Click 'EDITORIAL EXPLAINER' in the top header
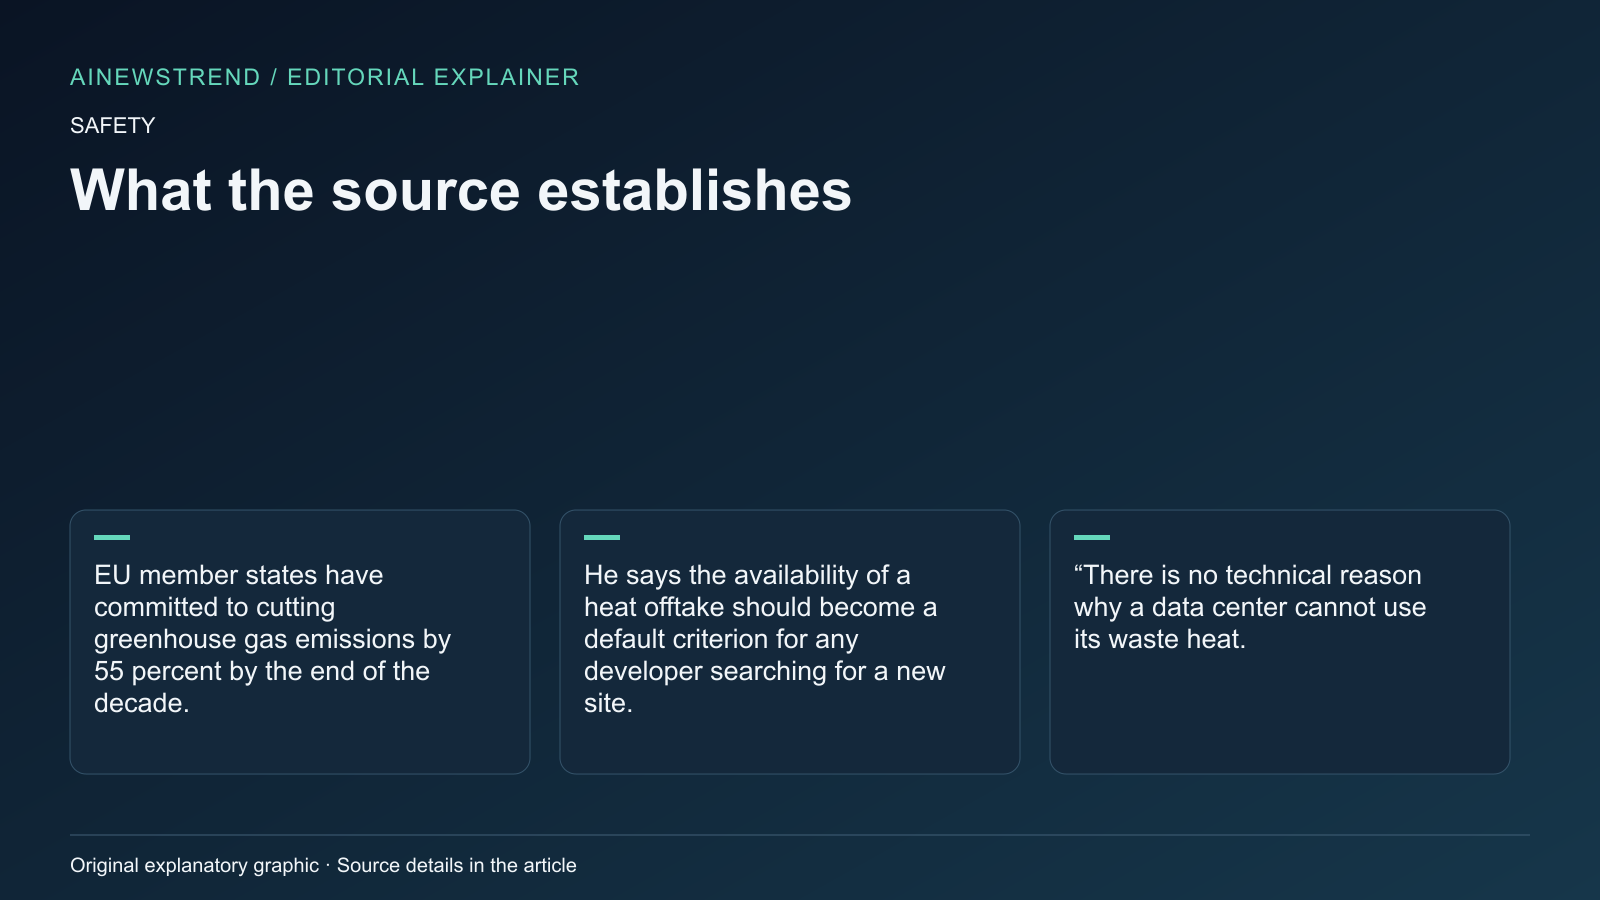Viewport: 1600px width, 900px height. [x=433, y=77]
